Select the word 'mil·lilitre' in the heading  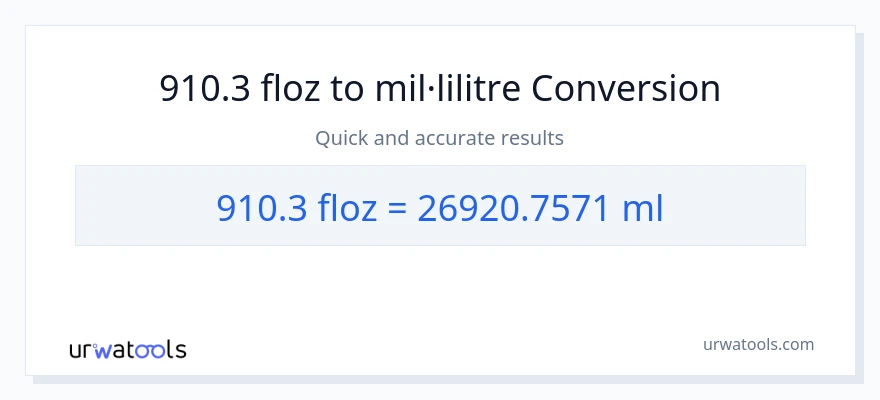(x=451, y=89)
